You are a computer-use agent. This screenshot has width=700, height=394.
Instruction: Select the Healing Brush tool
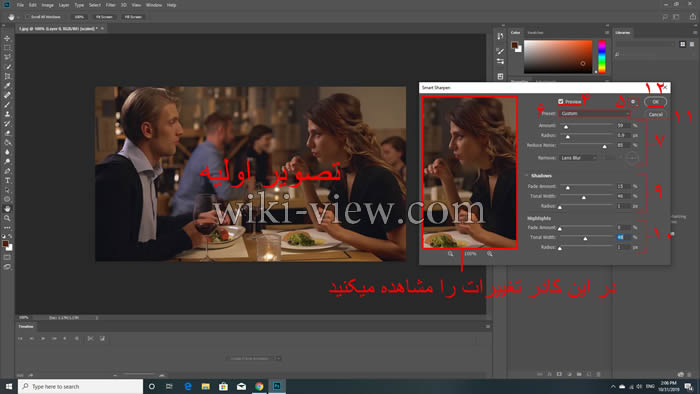tap(7, 95)
